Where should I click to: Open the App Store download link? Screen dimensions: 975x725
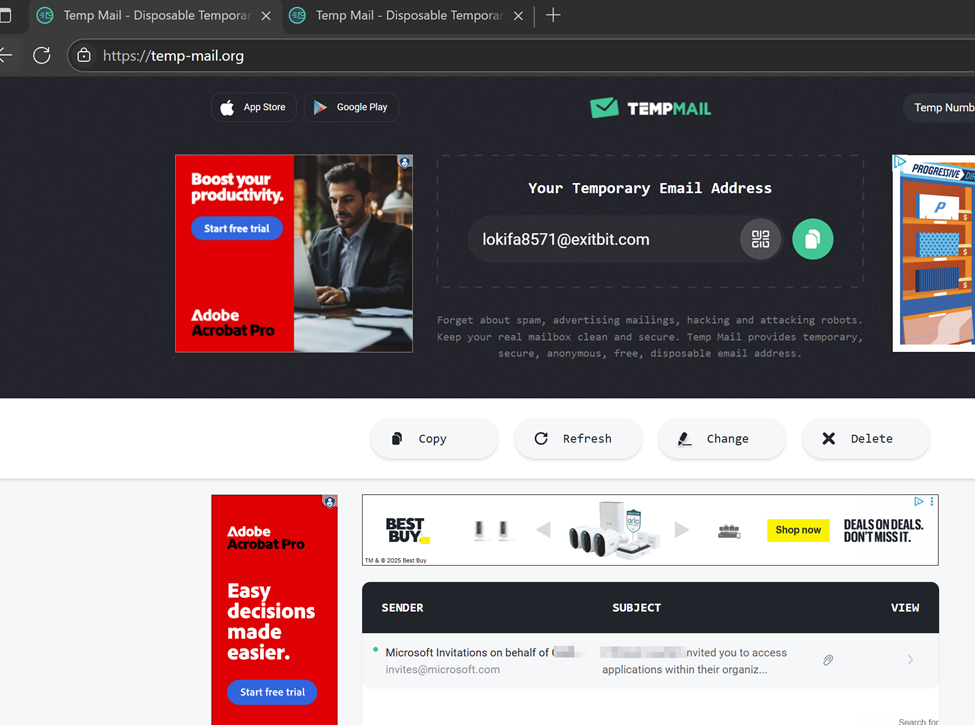coord(254,108)
